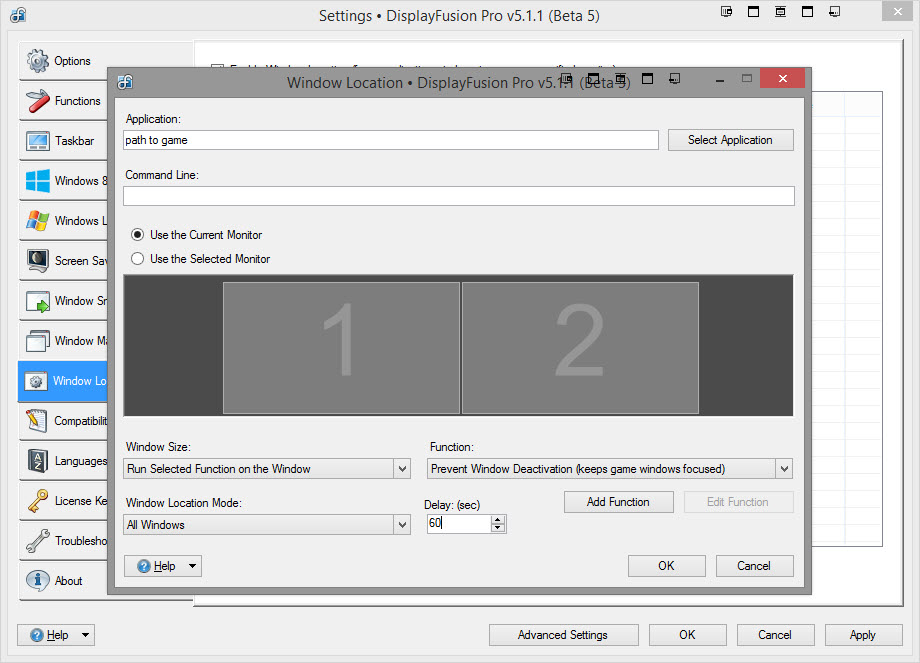920x663 pixels.
Task: Select Use the Selected Monitor radio button
Action: [x=138, y=259]
